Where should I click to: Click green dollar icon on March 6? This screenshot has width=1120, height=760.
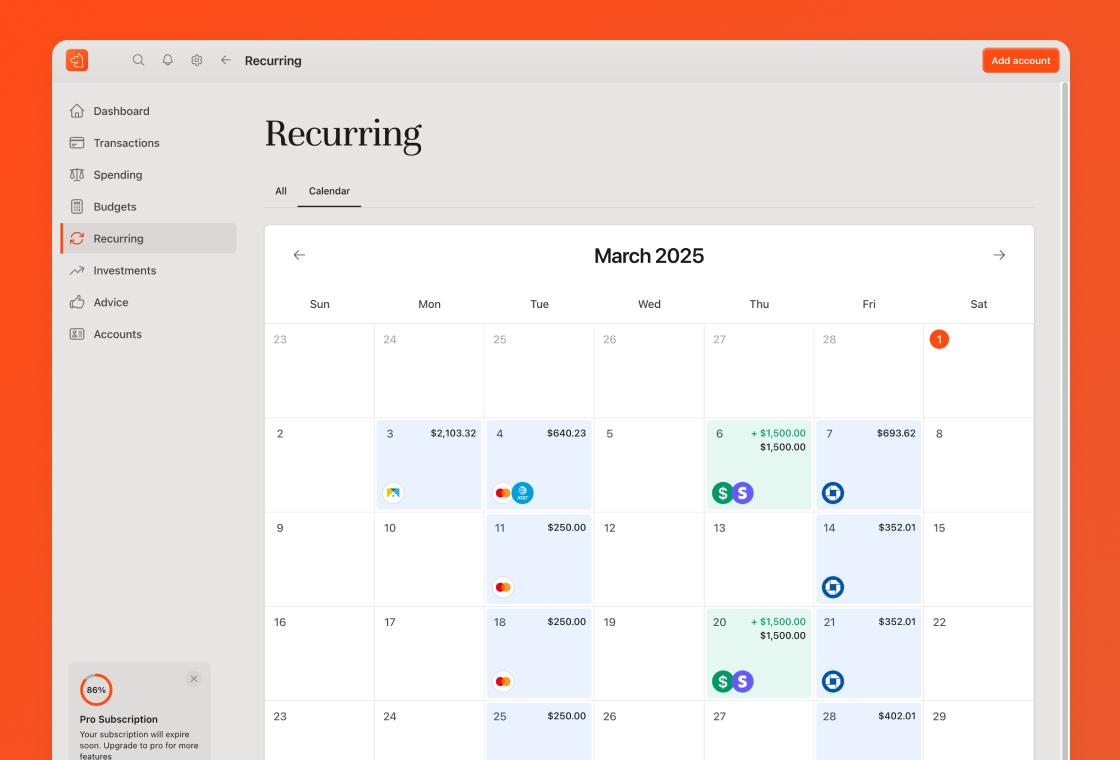point(723,493)
